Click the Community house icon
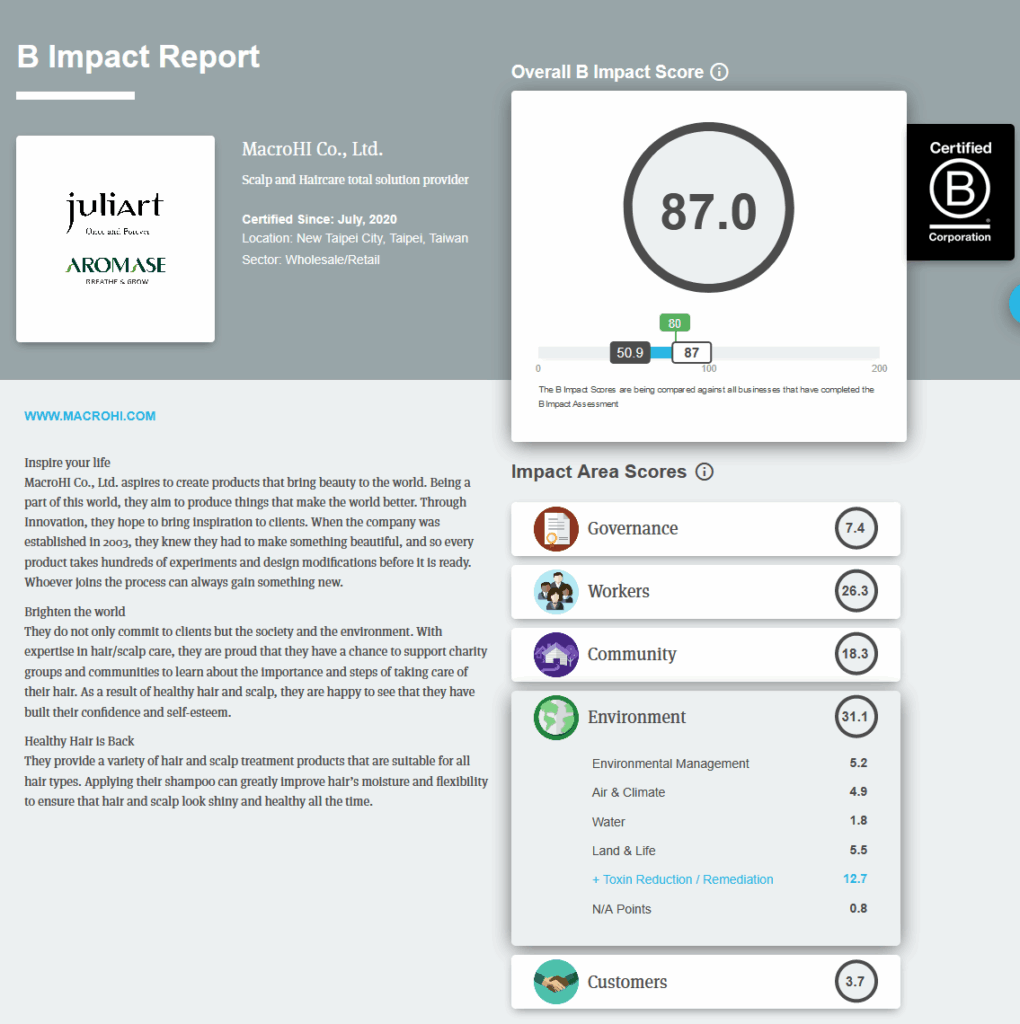Image resolution: width=1020 pixels, height=1024 pixels. tap(556, 654)
